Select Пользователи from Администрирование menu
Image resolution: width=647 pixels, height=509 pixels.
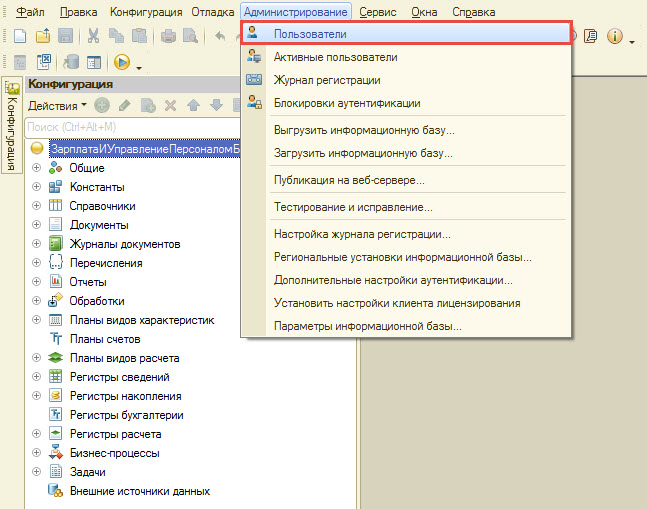tap(308, 34)
